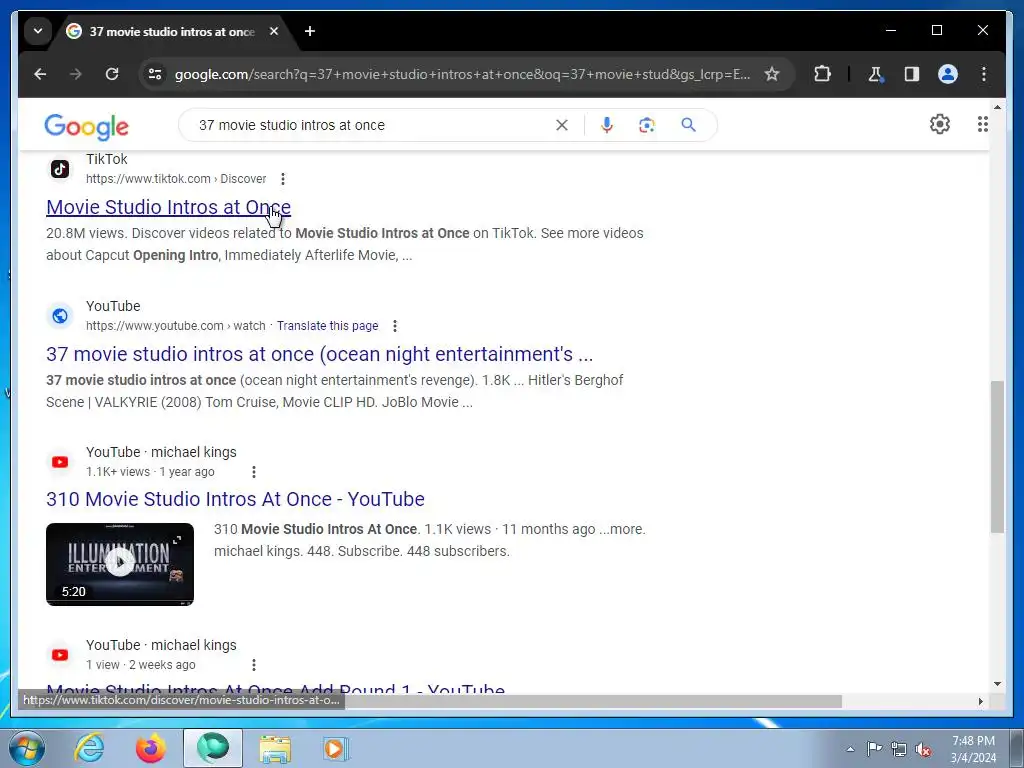Launch Firefox from the taskbar

point(150,748)
